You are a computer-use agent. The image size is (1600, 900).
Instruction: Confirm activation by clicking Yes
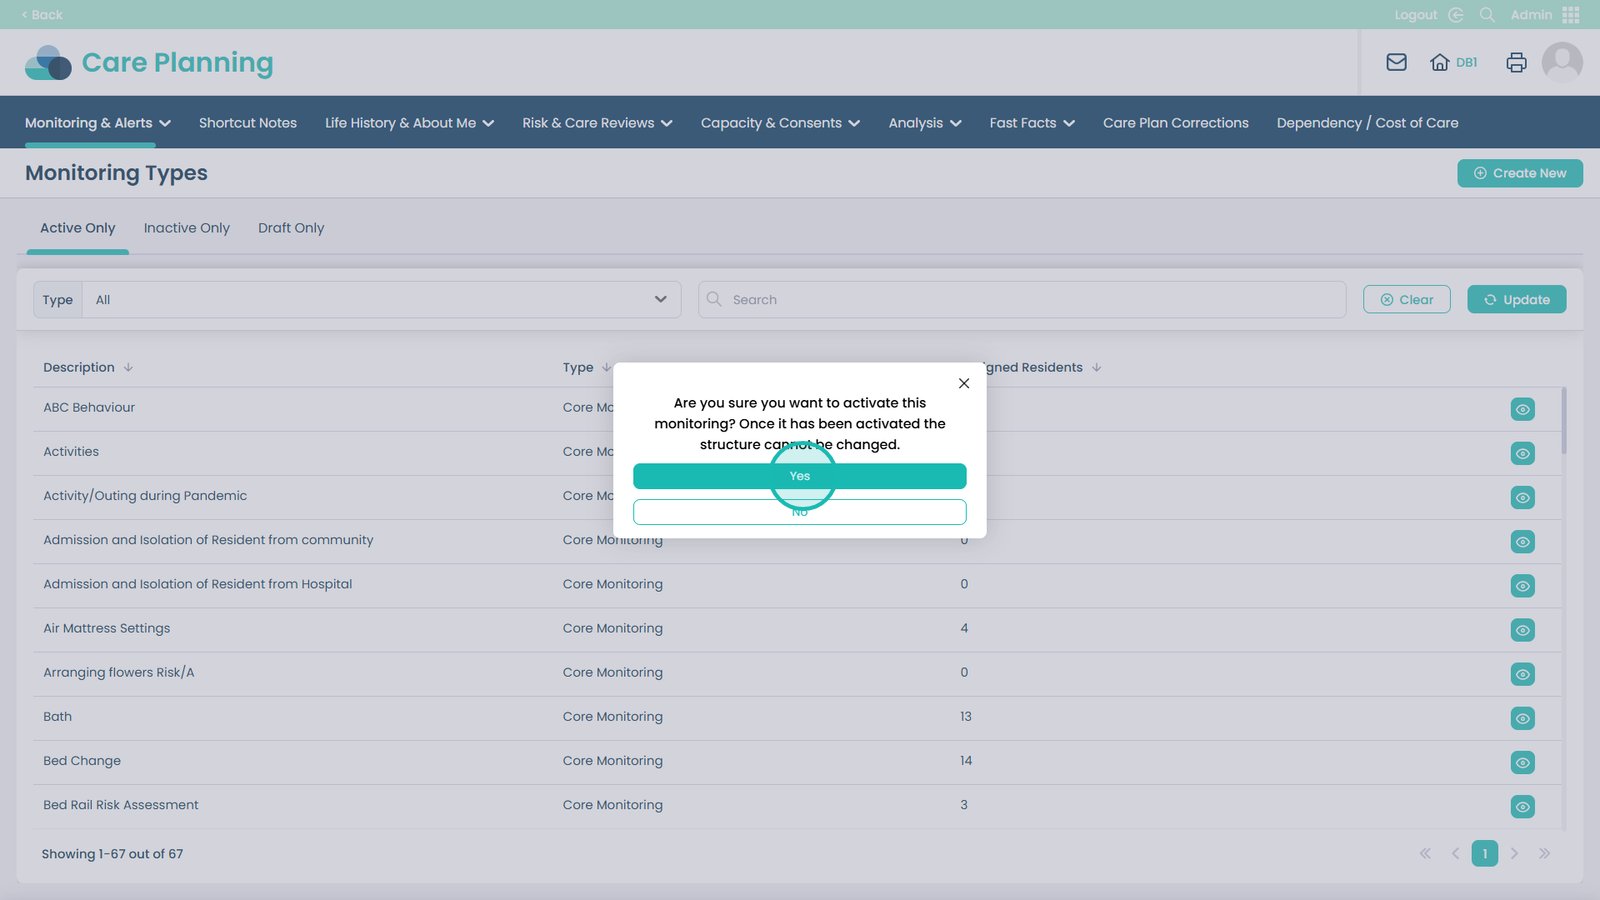pyautogui.click(x=799, y=476)
